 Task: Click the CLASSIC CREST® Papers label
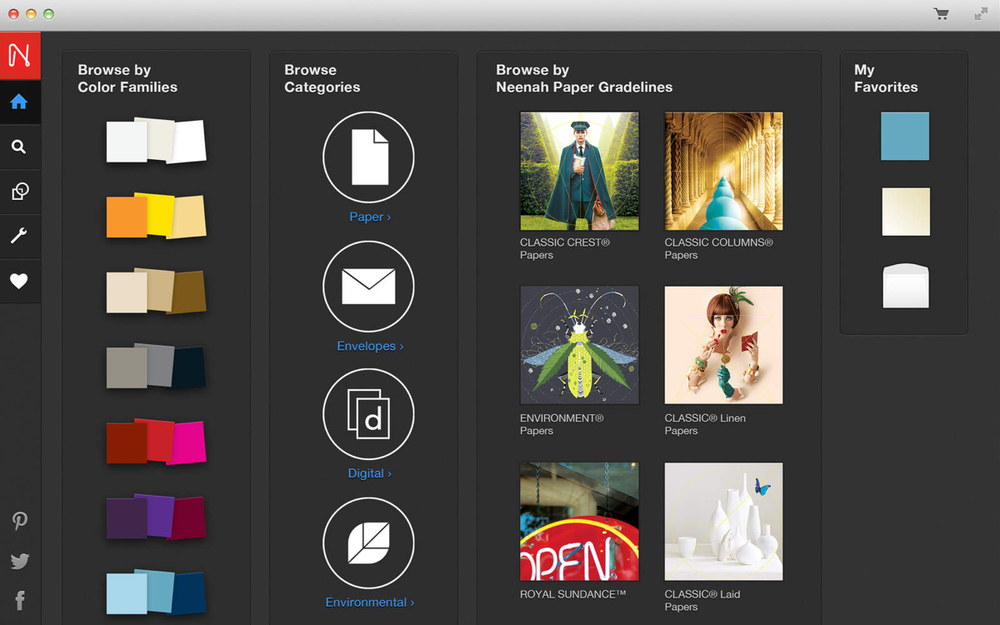click(x=564, y=249)
